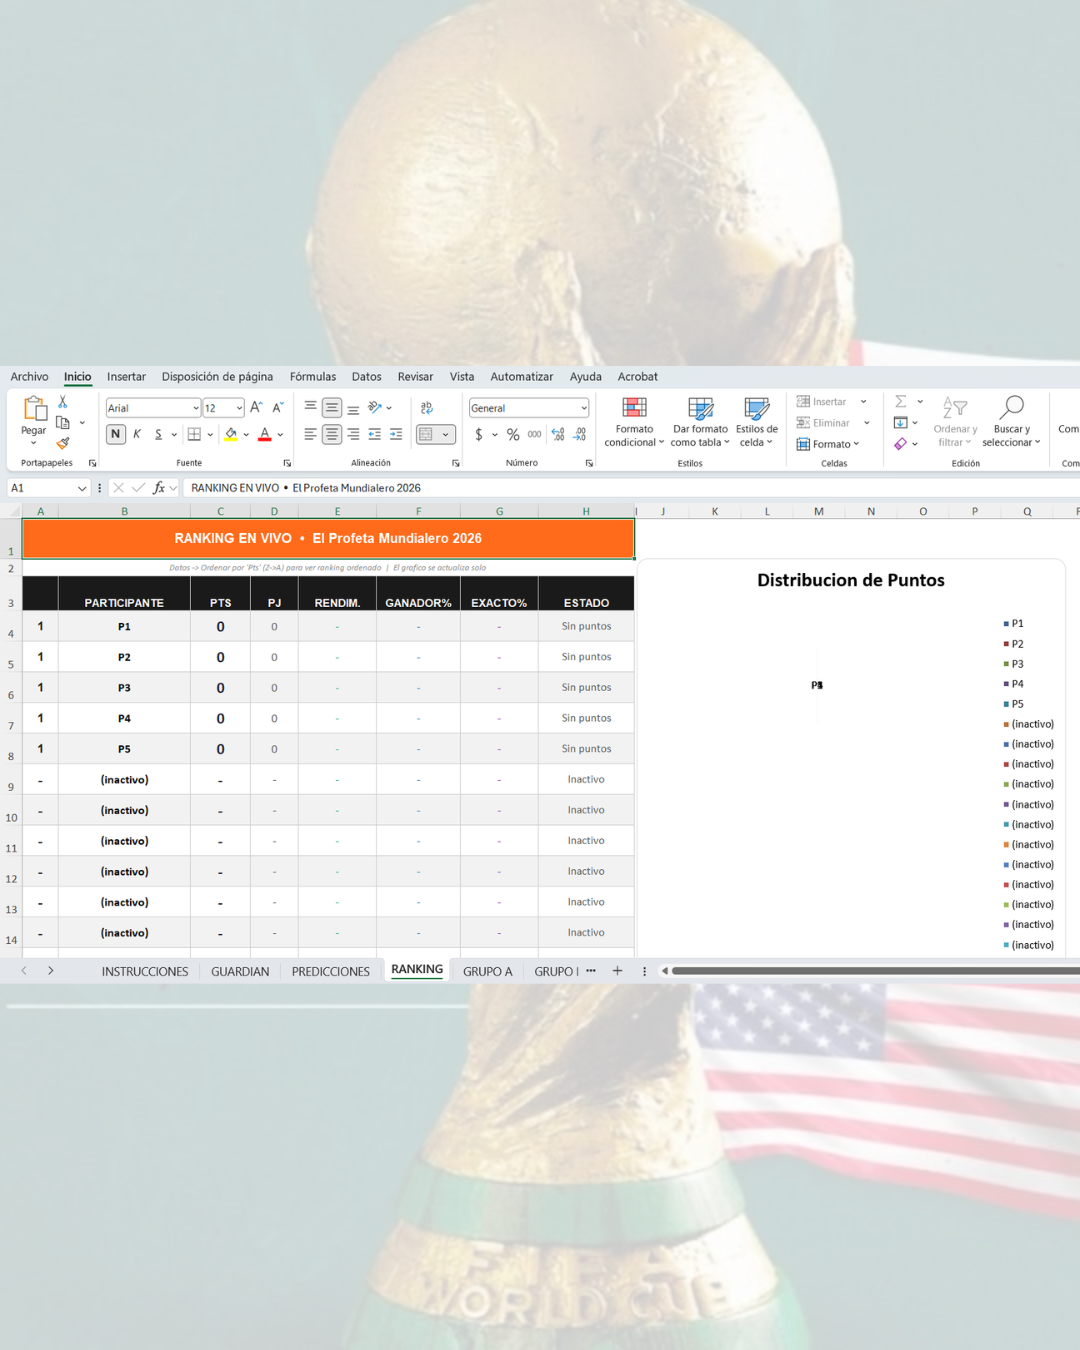Viewport: 1080px width, 1350px height.
Task: Click the fx insert function icon
Action: pos(159,488)
